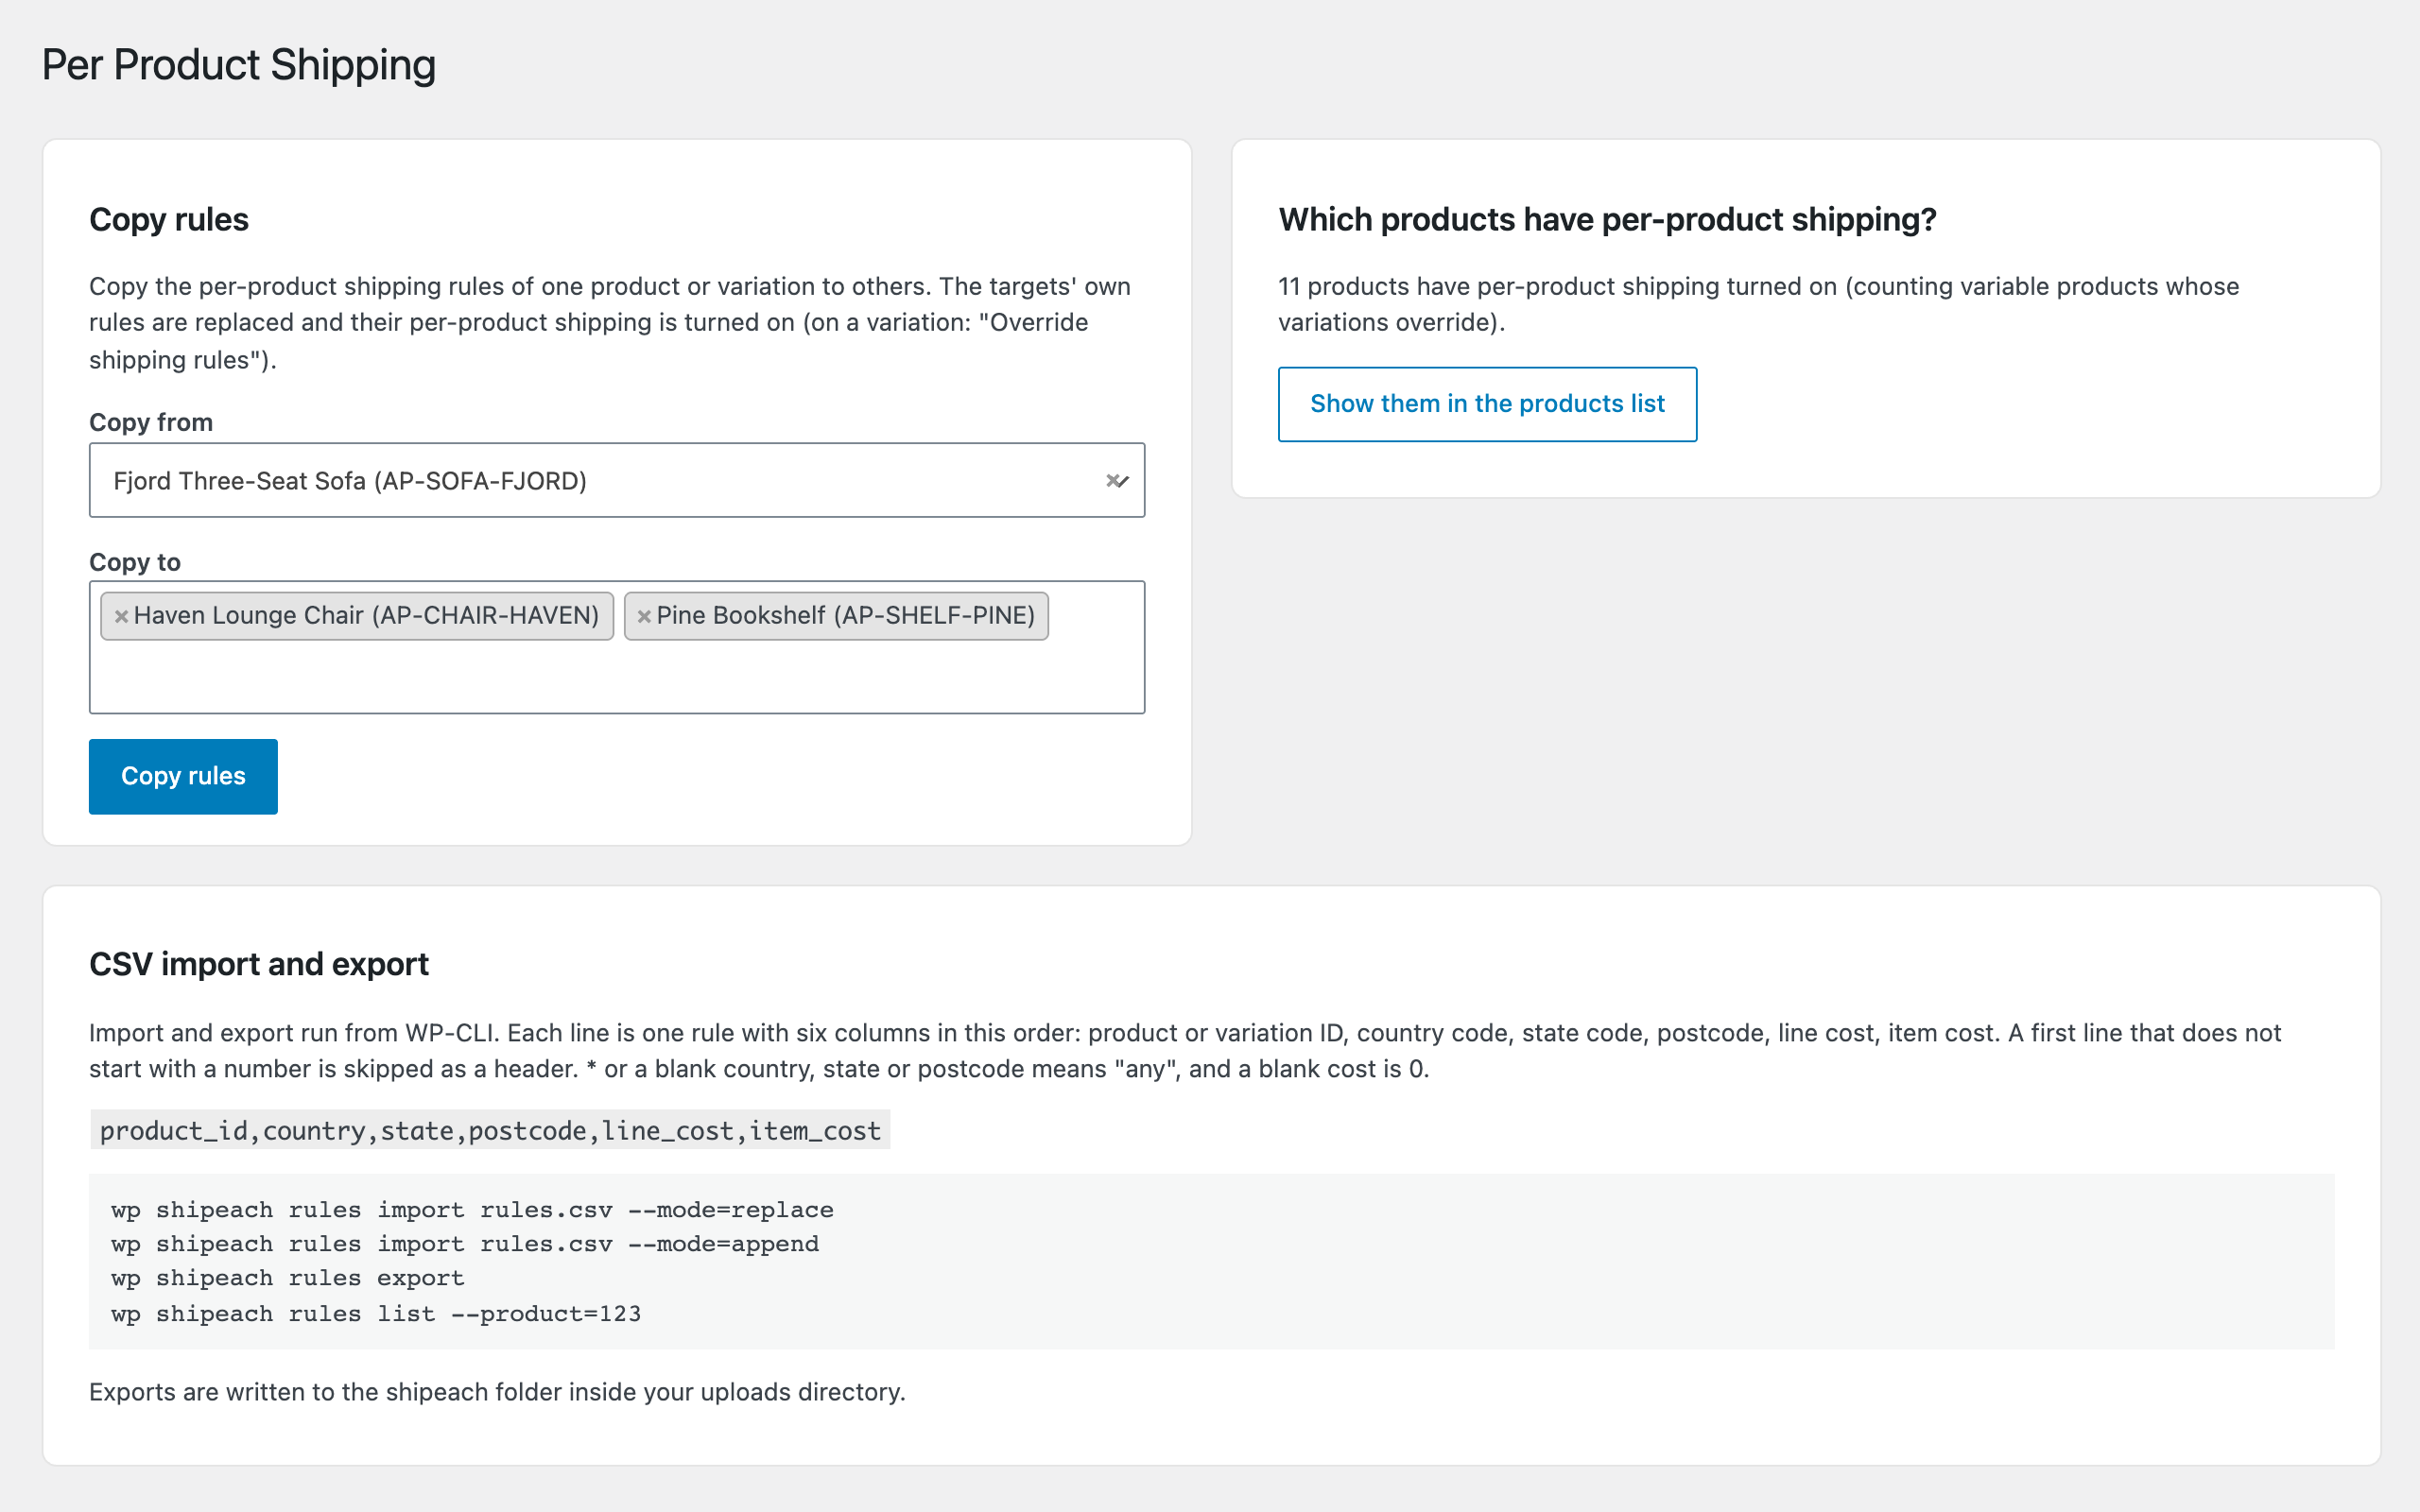This screenshot has width=2420, height=1512.
Task: Click the blue Copy rules button
Action: pyautogui.click(x=183, y=776)
